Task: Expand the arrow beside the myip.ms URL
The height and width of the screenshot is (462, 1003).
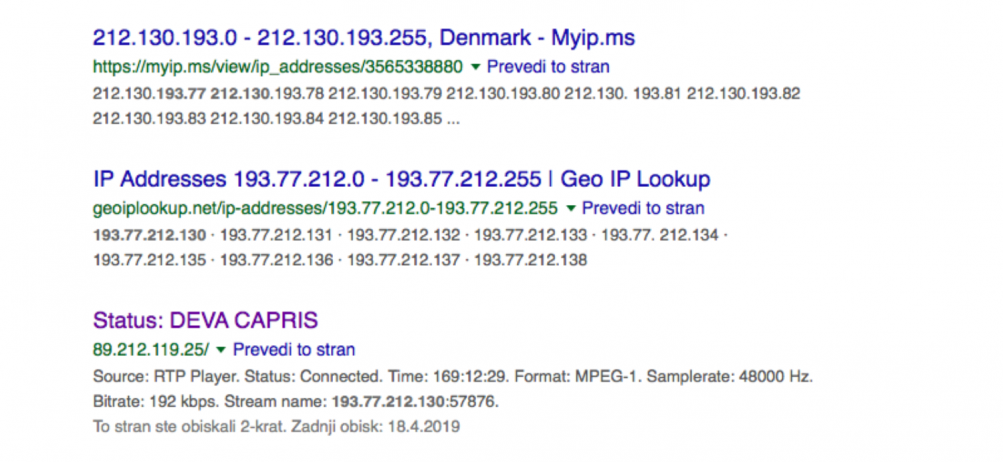Action: point(475,67)
